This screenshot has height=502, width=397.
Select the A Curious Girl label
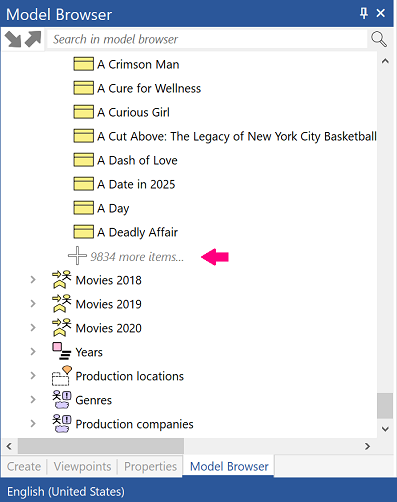[x=133, y=112]
